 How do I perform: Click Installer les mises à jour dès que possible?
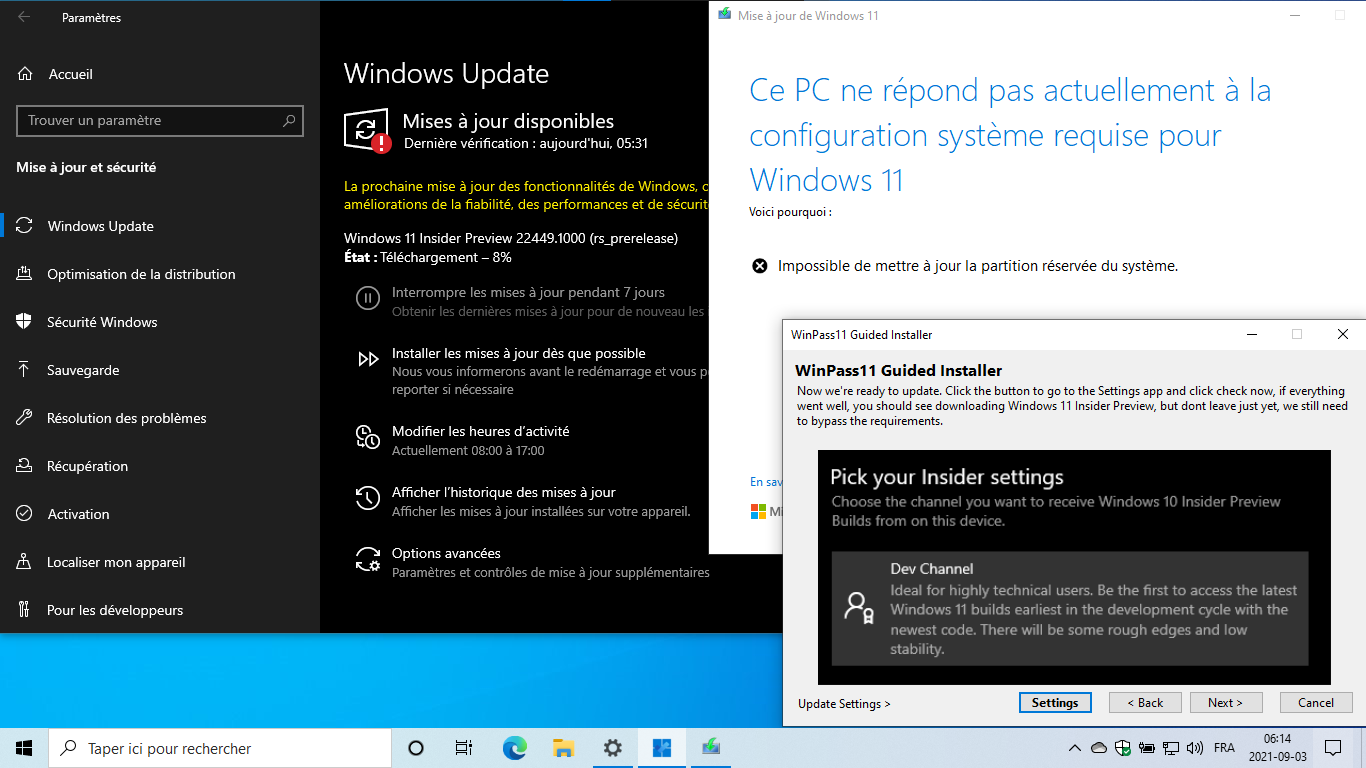click(519, 354)
